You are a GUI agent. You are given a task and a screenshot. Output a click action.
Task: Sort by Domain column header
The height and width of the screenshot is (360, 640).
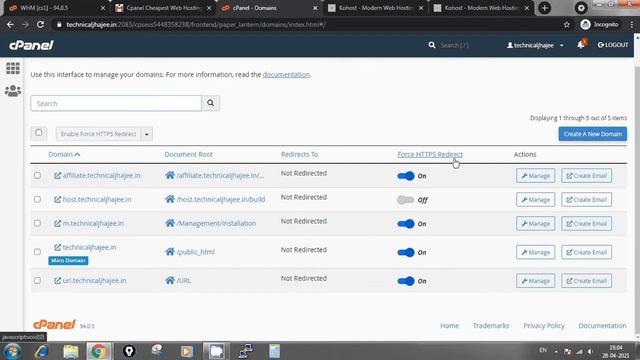64,154
